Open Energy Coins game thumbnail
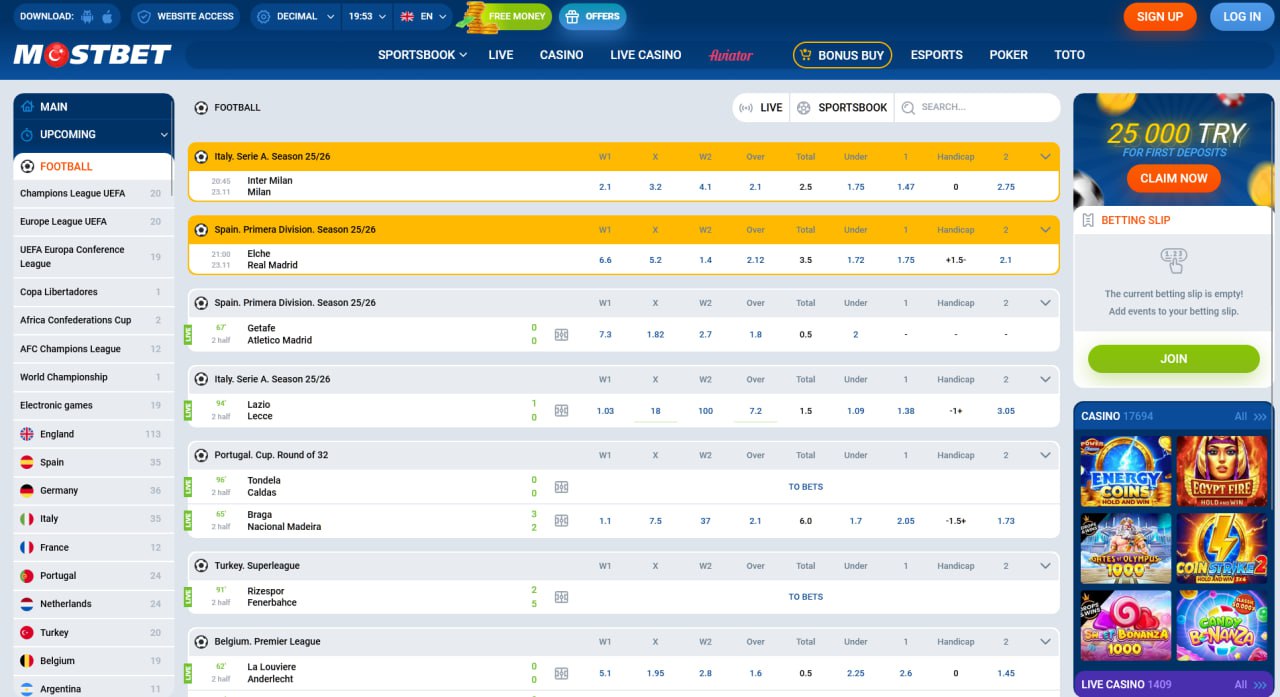Screen dimensions: 1280x697 [1126, 471]
